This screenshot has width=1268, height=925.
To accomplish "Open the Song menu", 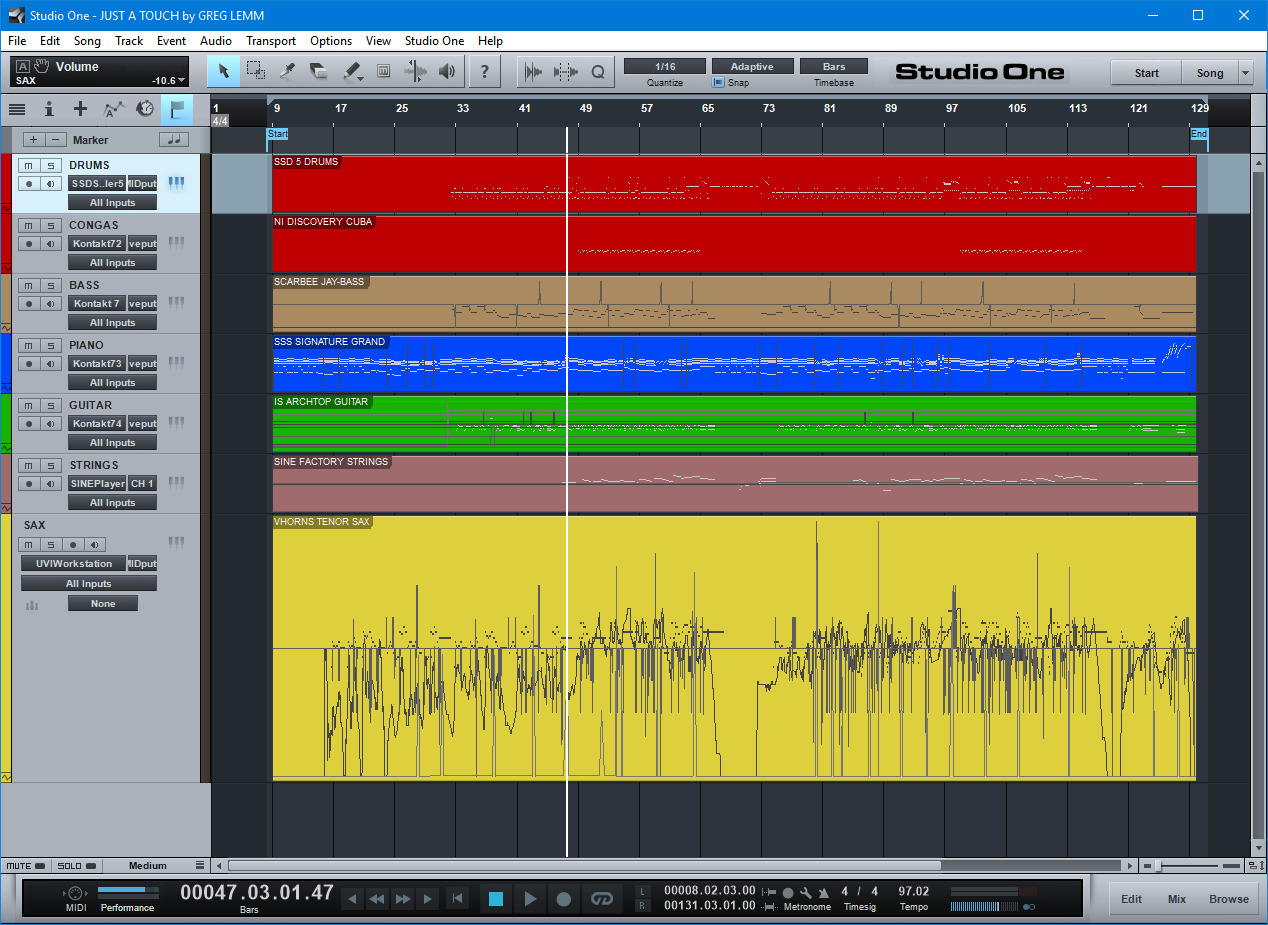I will [87, 41].
